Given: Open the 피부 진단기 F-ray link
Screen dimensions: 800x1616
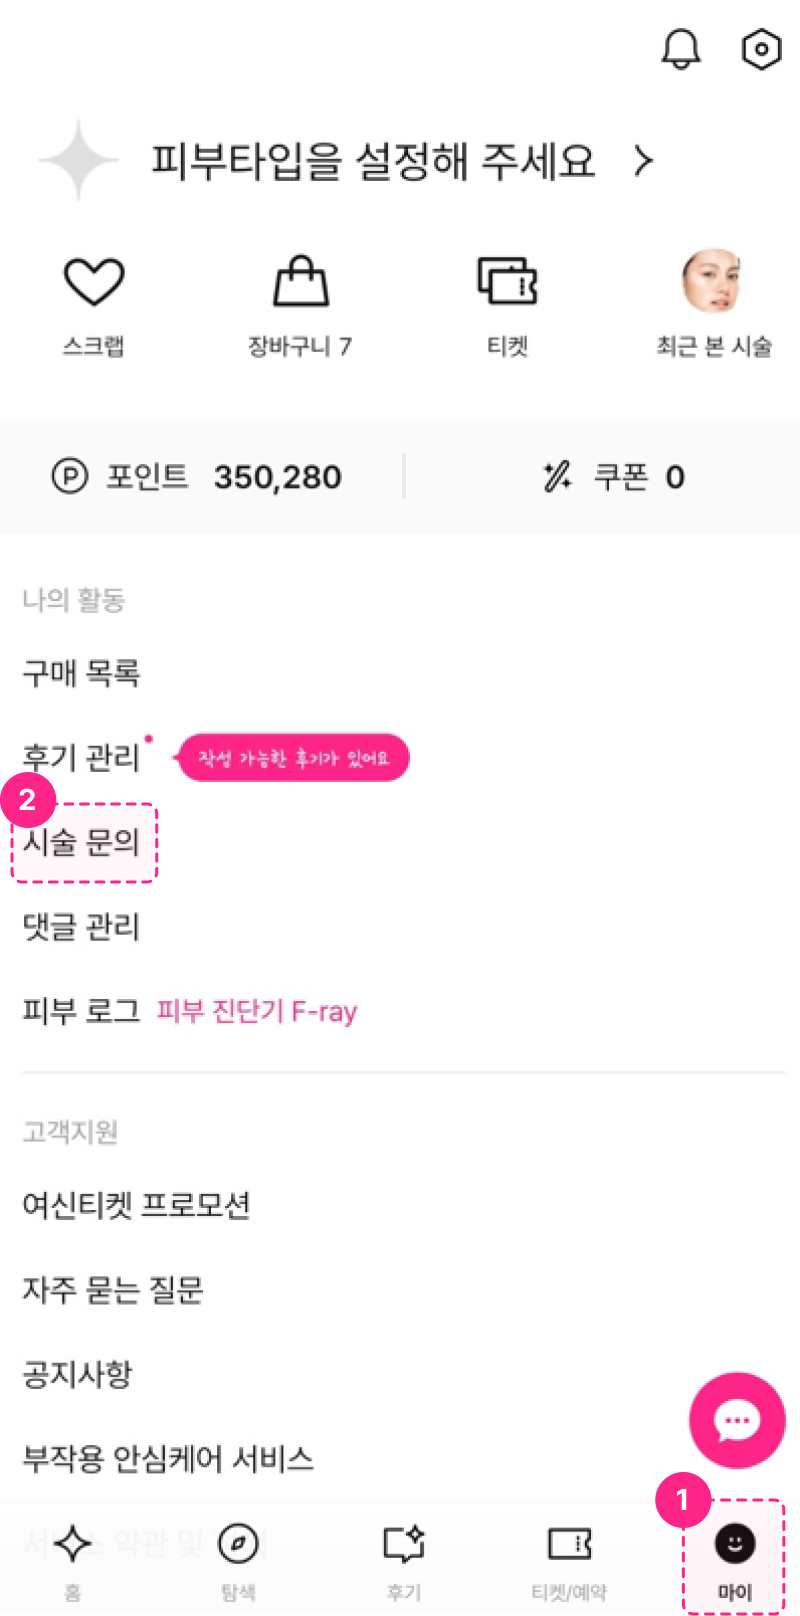Looking at the screenshot, I should [x=258, y=1011].
